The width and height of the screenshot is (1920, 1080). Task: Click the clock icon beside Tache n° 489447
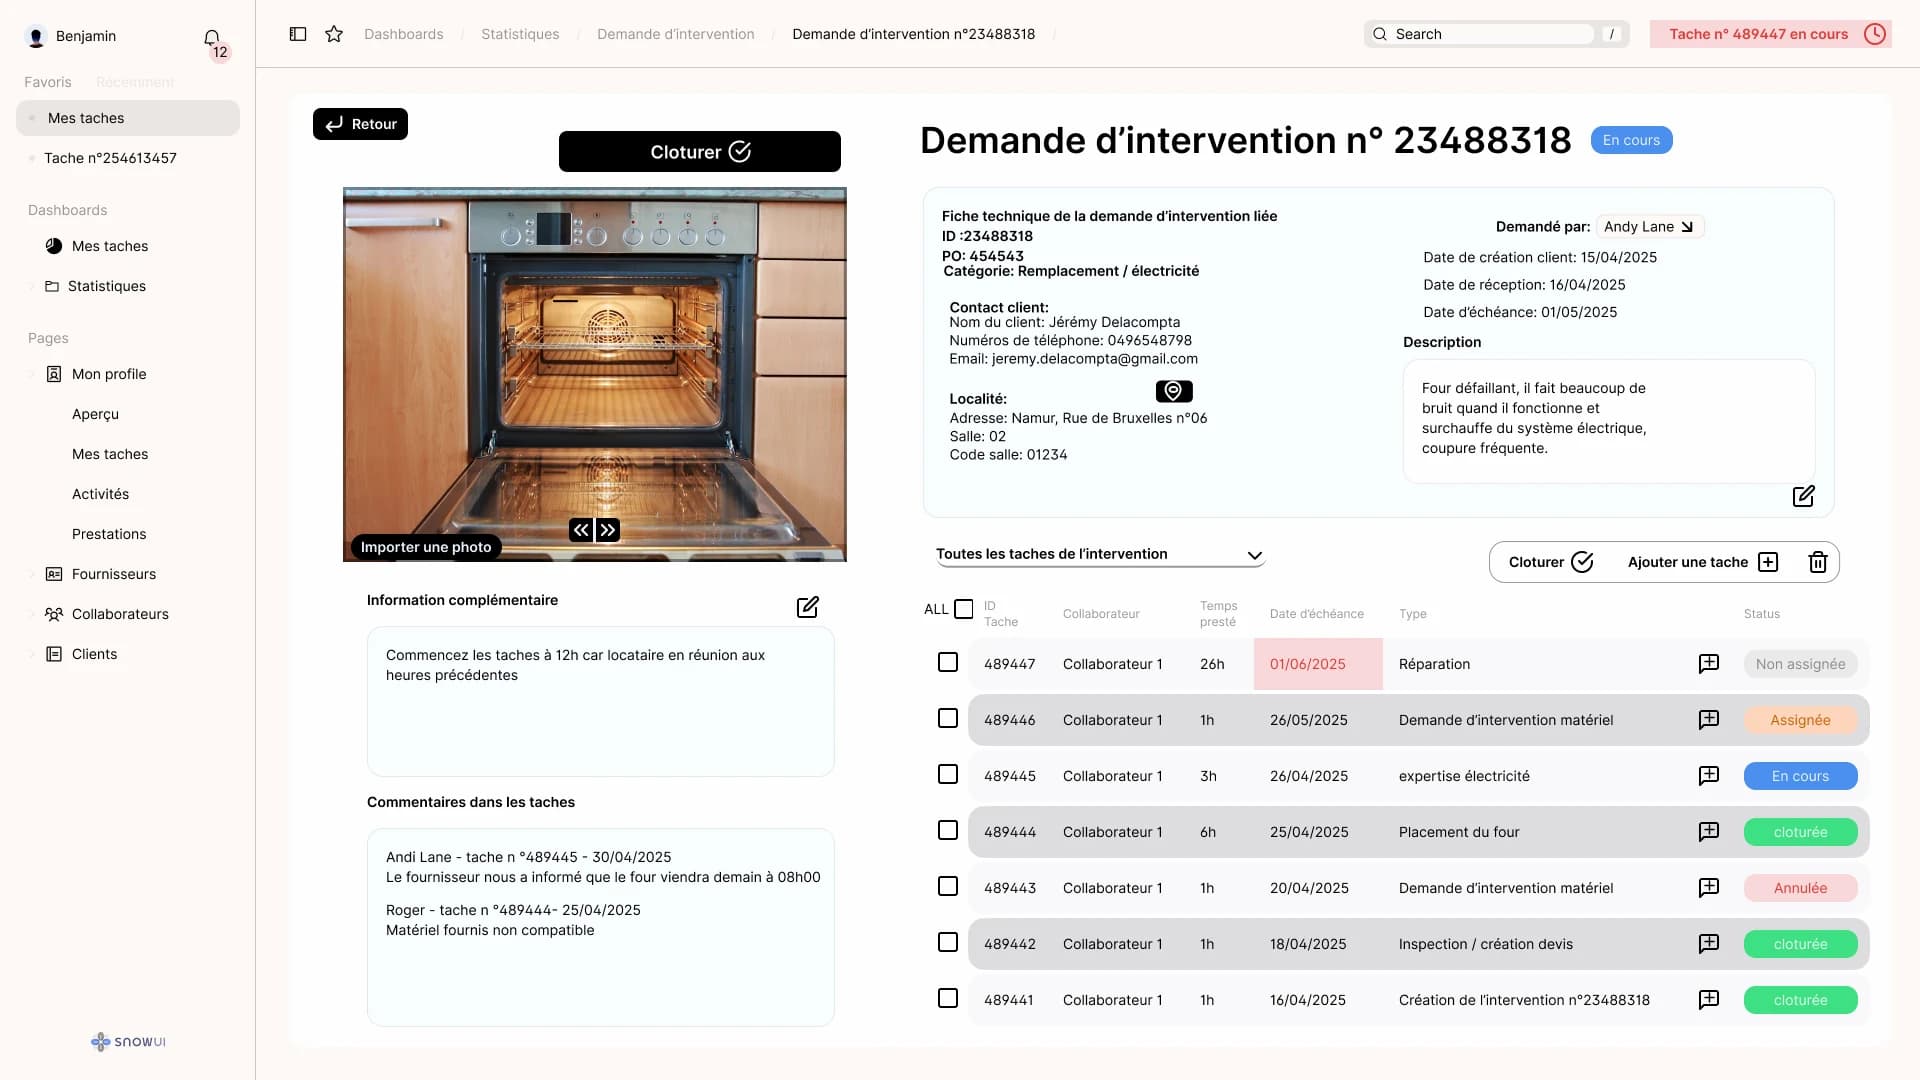(1875, 34)
